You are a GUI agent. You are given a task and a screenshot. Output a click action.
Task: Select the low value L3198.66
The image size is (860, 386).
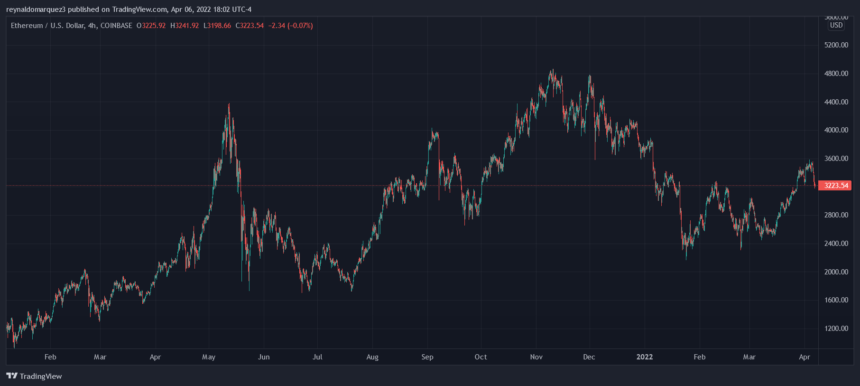point(217,25)
